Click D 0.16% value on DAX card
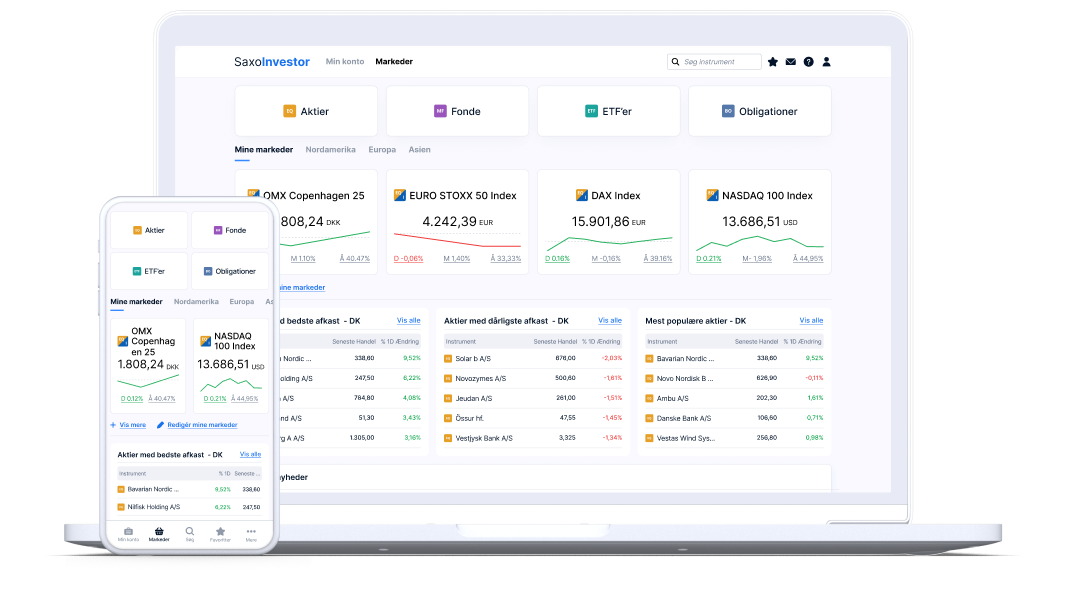Image resolution: width=1080 pixels, height=589 pixels. point(557,259)
